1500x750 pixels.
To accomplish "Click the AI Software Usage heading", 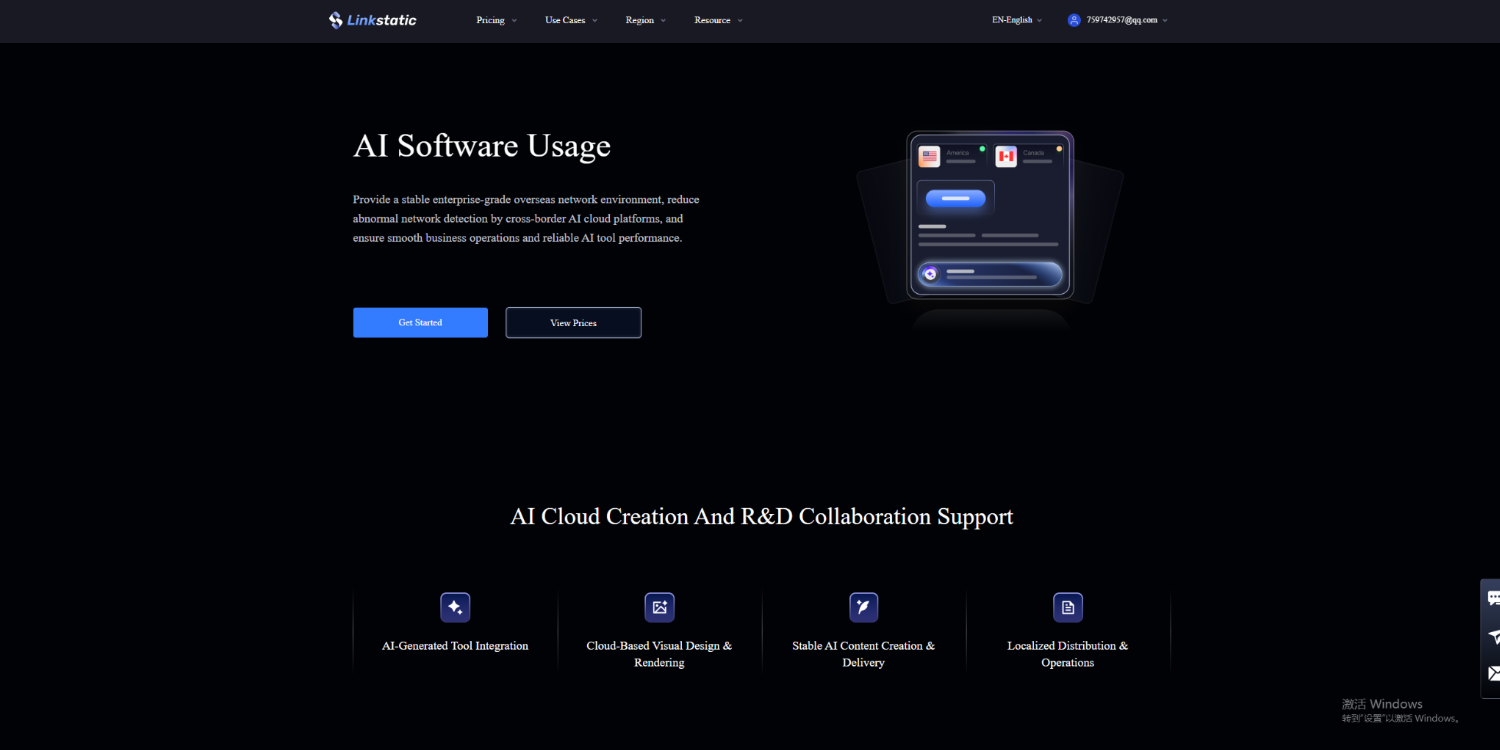I will pos(482,146).
